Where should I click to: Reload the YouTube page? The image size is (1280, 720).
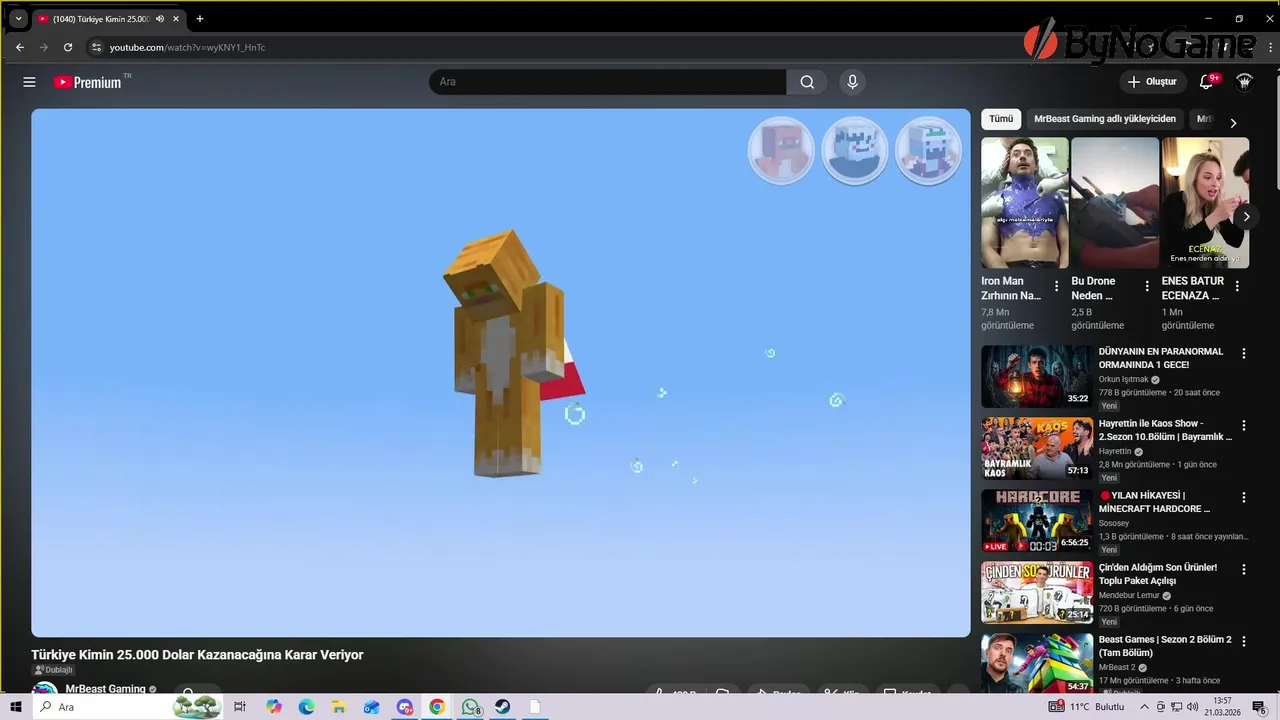tap(68, 47)
